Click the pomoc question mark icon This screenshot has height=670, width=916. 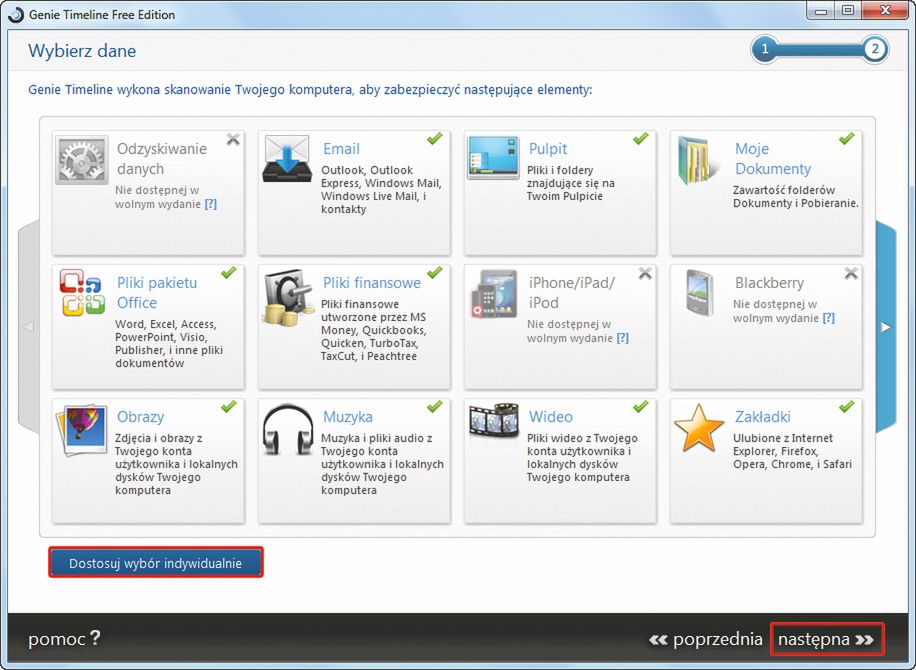(x=95, y=638)
